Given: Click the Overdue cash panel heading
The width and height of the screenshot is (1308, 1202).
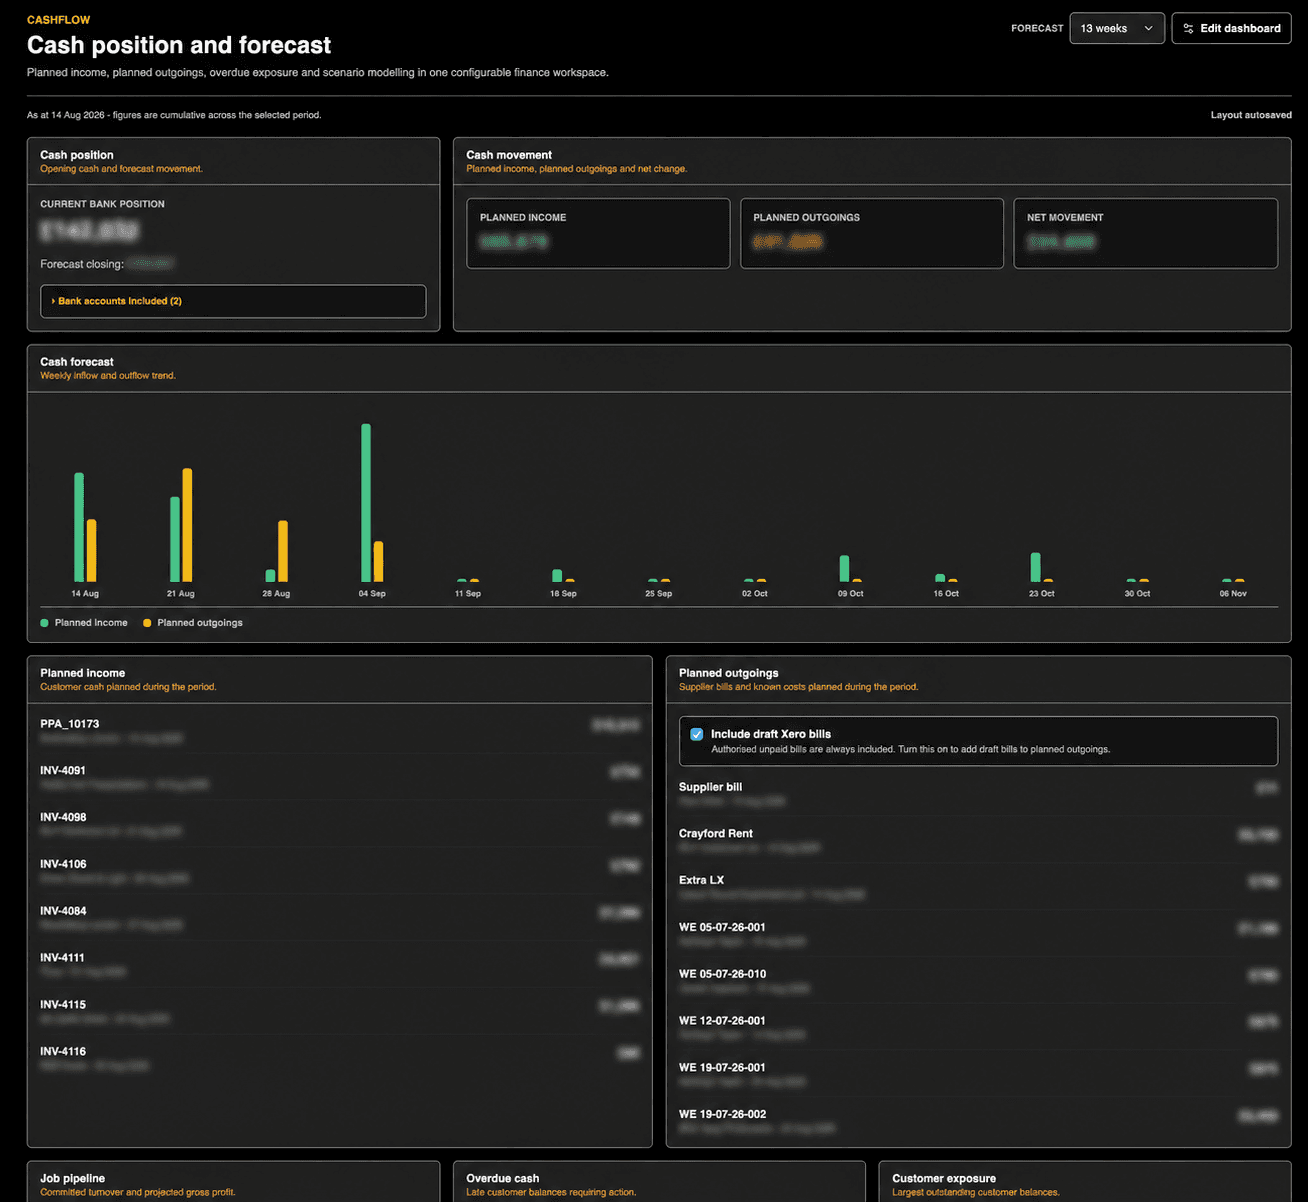Looking at the screenshot, I should click(502, 1178).
